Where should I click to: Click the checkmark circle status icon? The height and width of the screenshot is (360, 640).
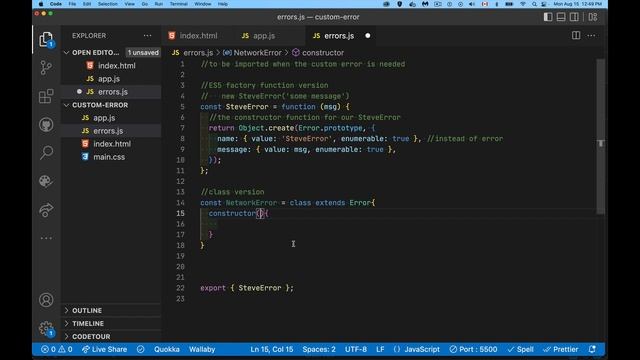pyautogui.click(x=140, y=349)
